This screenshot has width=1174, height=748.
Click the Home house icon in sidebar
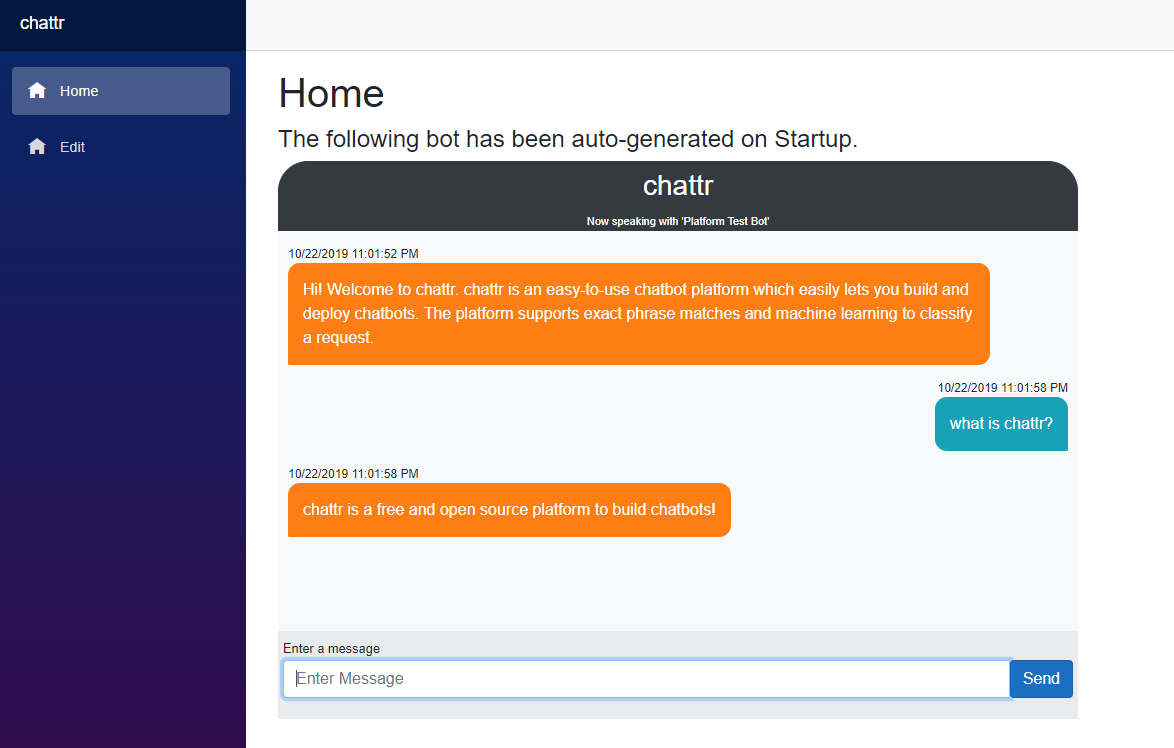(37, 91)
